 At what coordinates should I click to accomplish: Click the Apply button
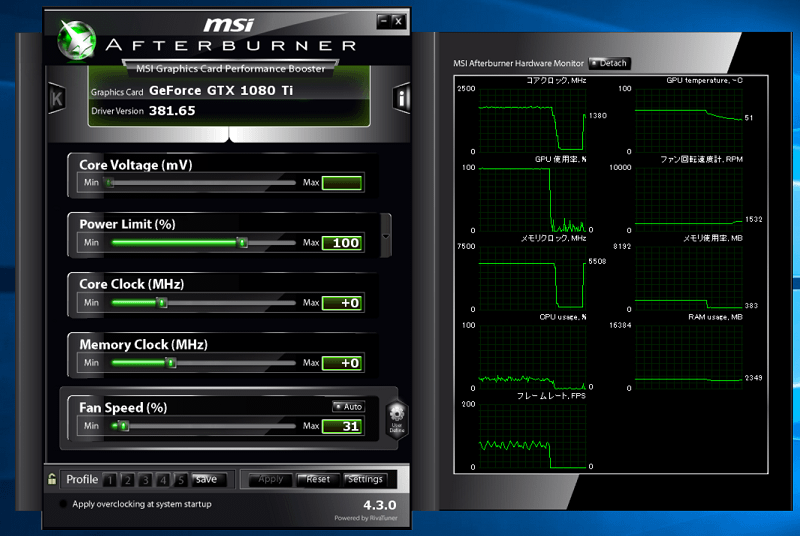pyautogui.click(x=270, y=479)
